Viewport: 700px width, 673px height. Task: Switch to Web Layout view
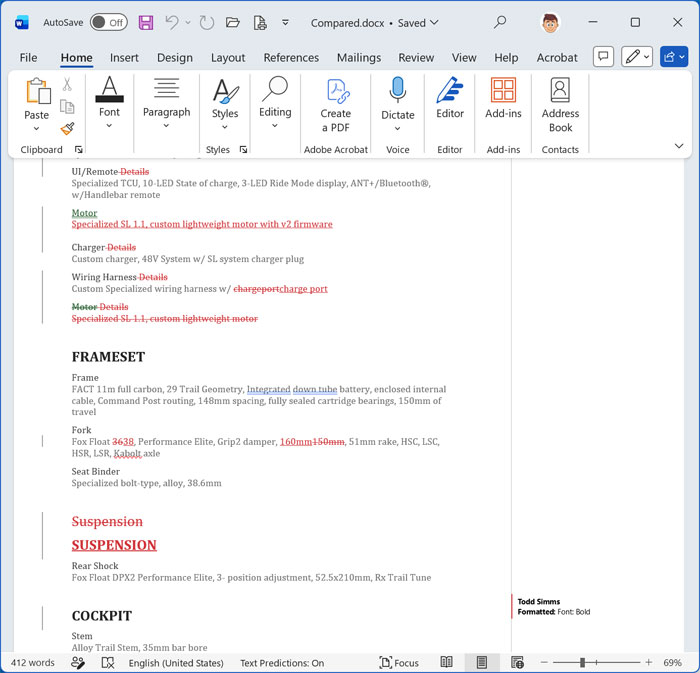tap(517, 662)
